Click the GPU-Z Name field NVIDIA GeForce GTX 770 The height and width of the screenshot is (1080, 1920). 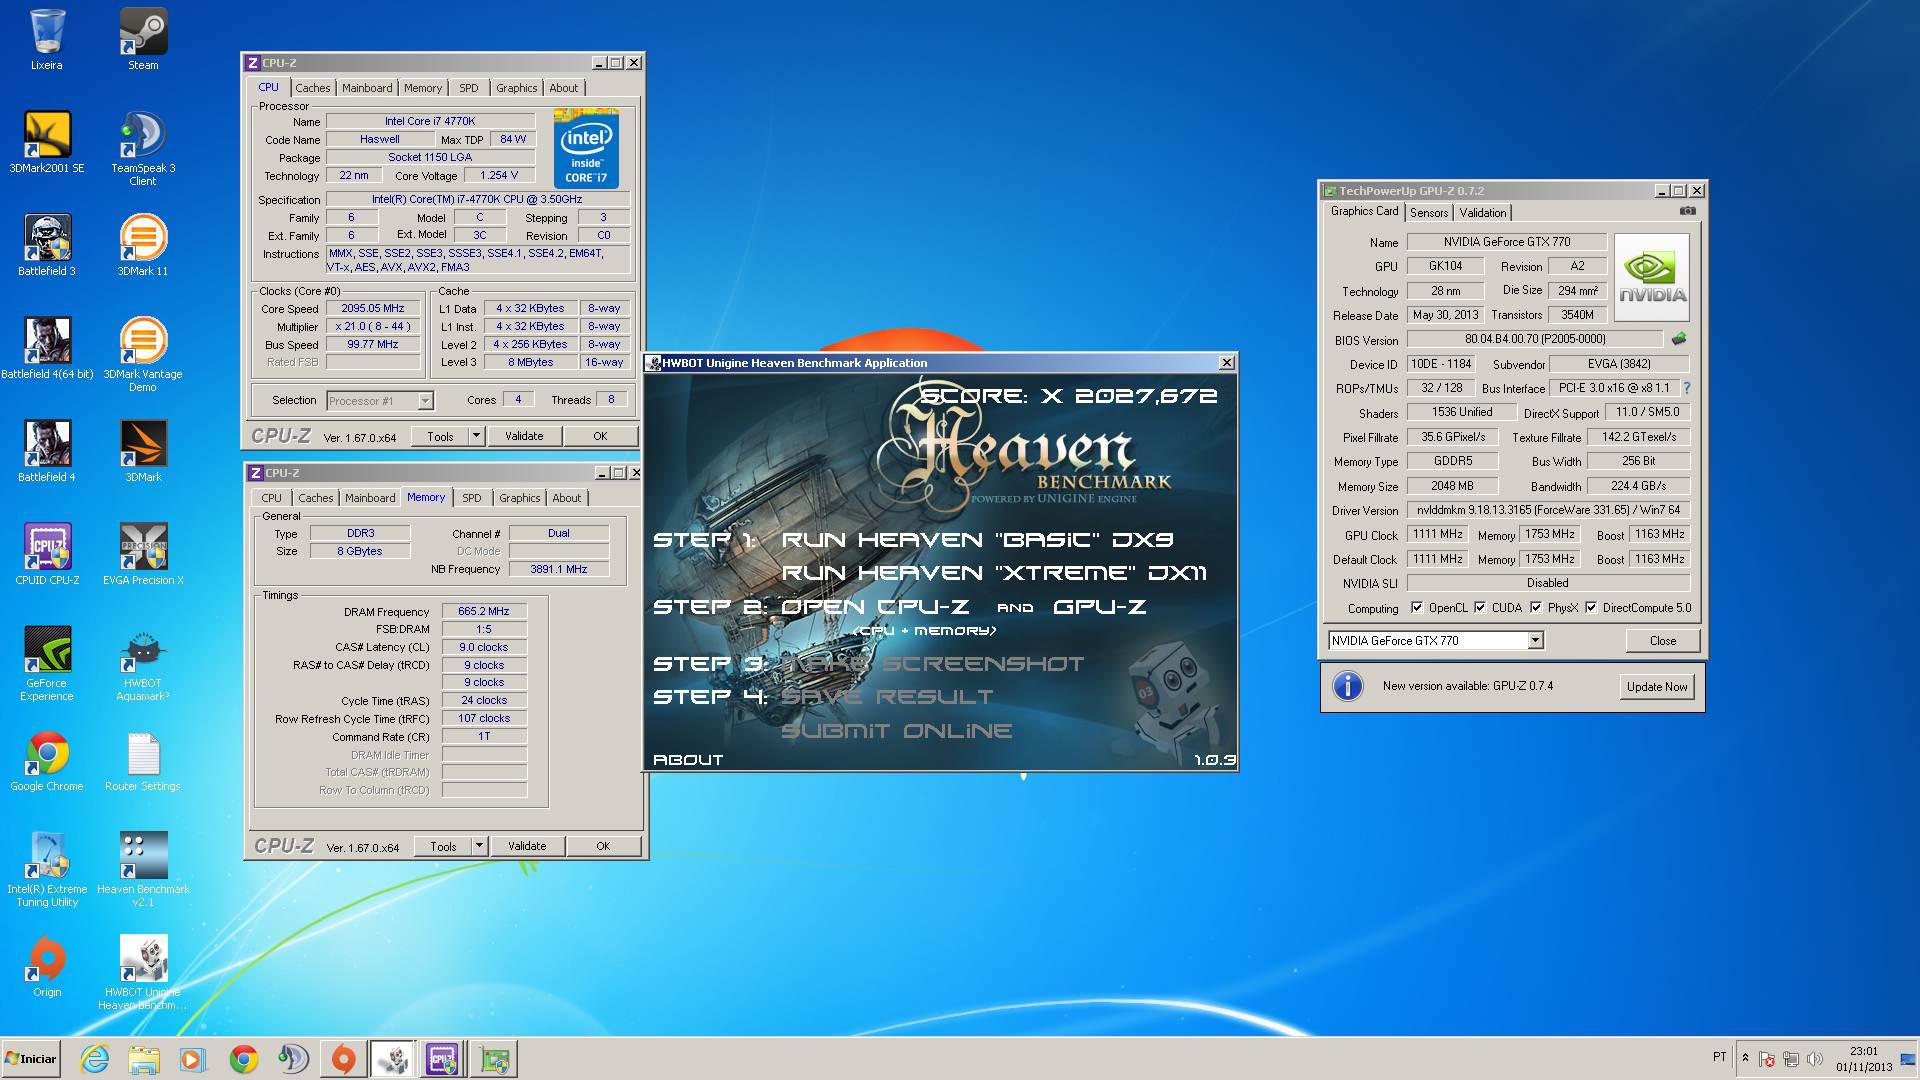[1506, 242]
